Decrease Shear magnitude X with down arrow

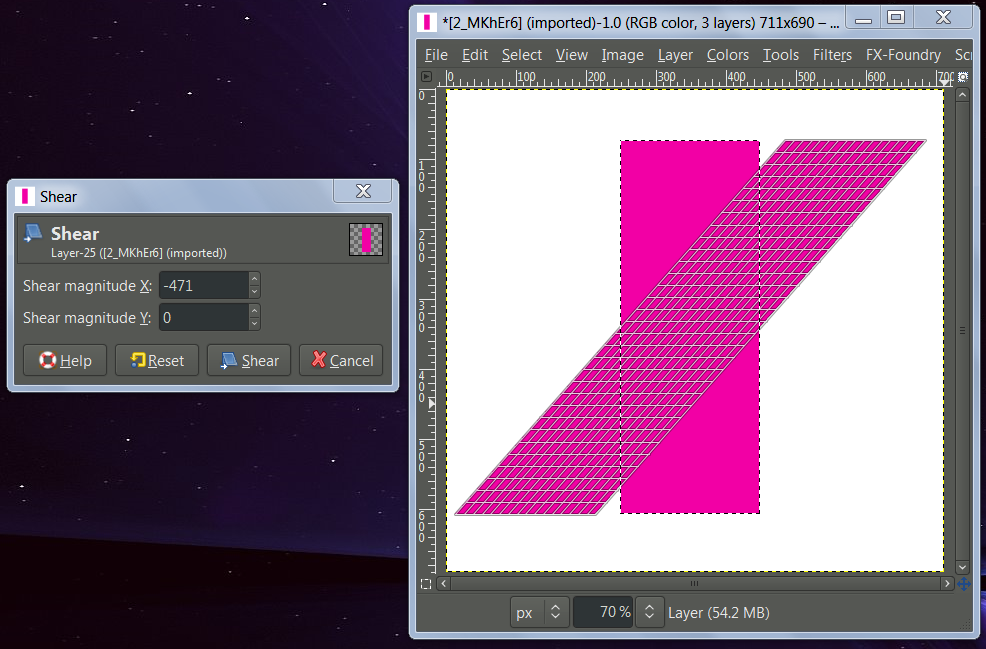254,292
